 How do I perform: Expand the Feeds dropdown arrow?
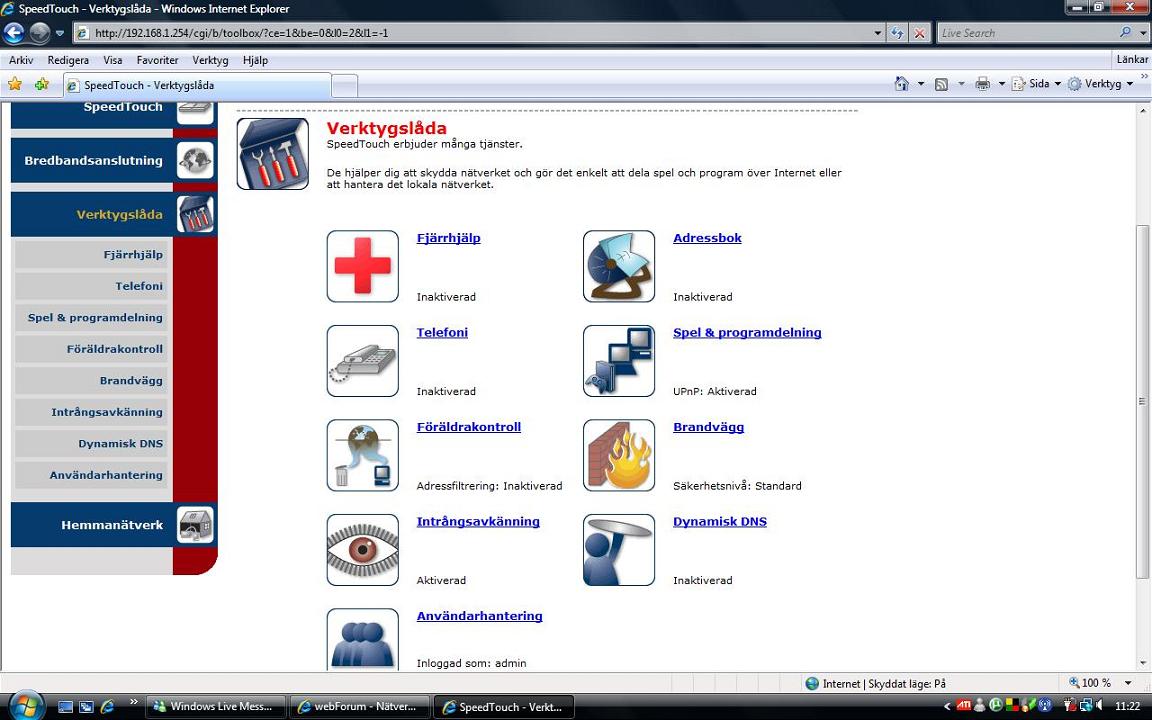pos(961,84)
